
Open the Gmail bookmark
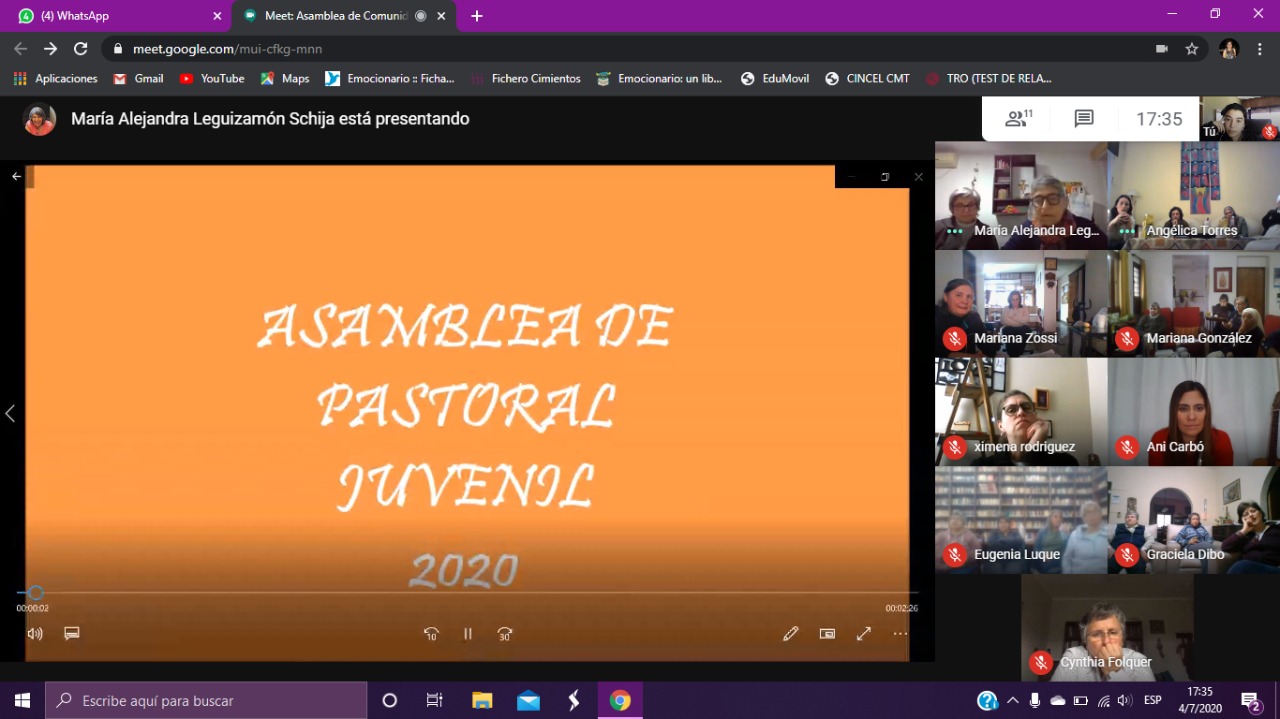(138, 78)
